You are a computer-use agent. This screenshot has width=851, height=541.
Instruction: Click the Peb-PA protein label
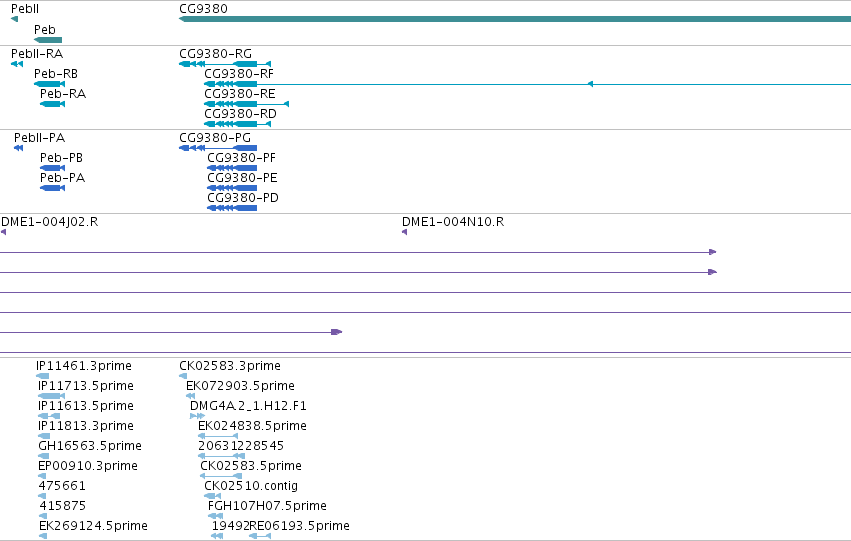62,178
